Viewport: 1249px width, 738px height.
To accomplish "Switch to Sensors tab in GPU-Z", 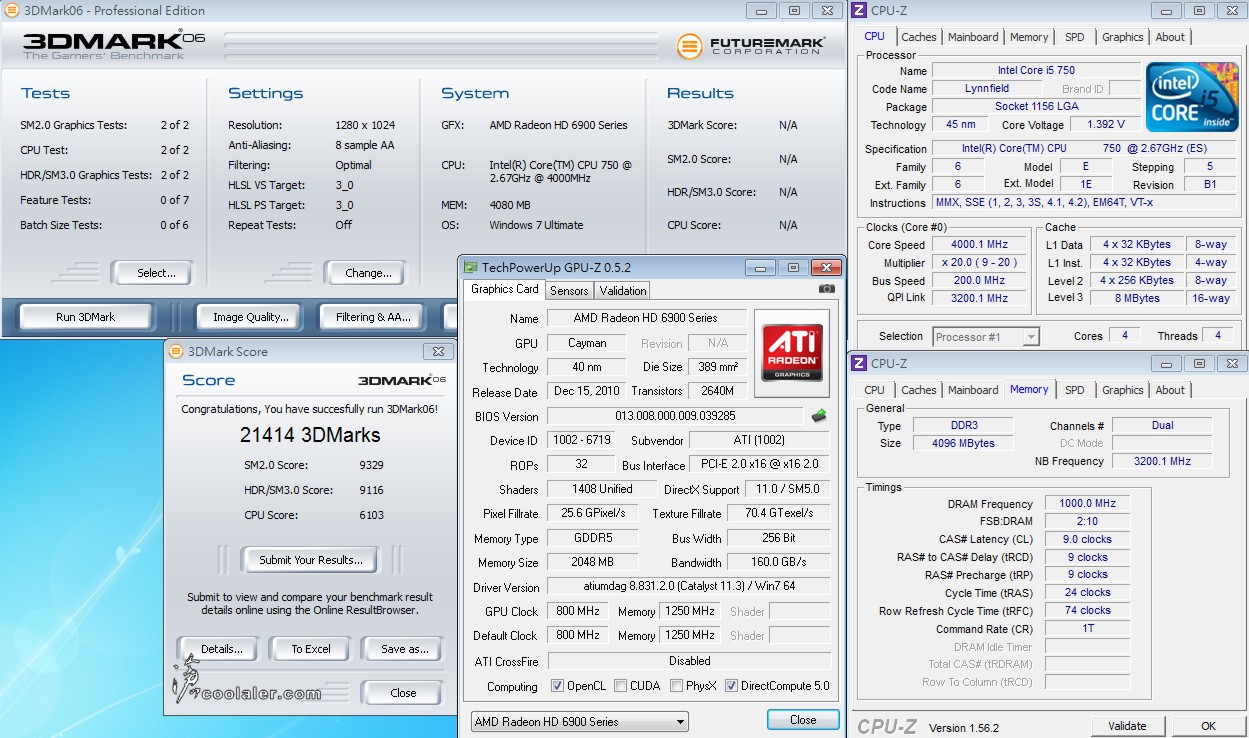I will [x=569, y=290].
